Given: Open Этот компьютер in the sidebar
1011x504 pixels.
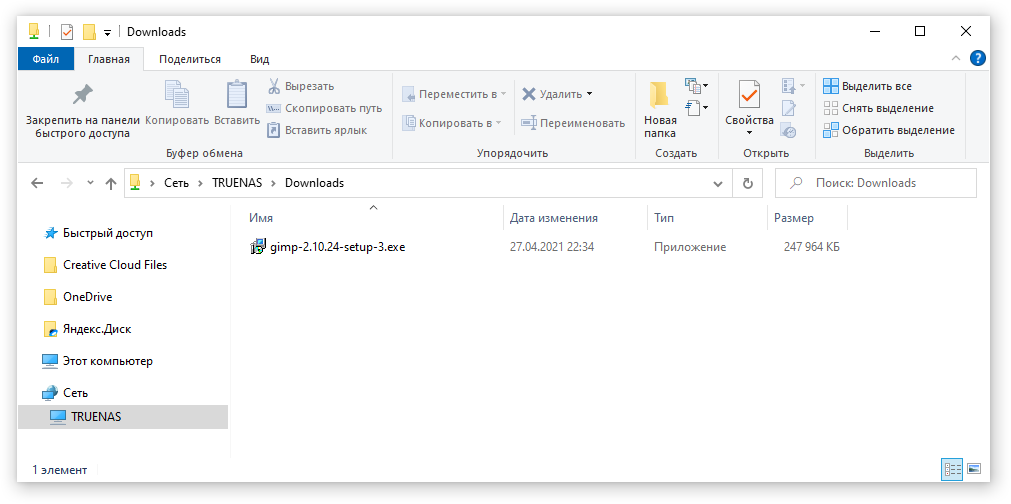Looking at the screenshot, I should pos(108,361).
